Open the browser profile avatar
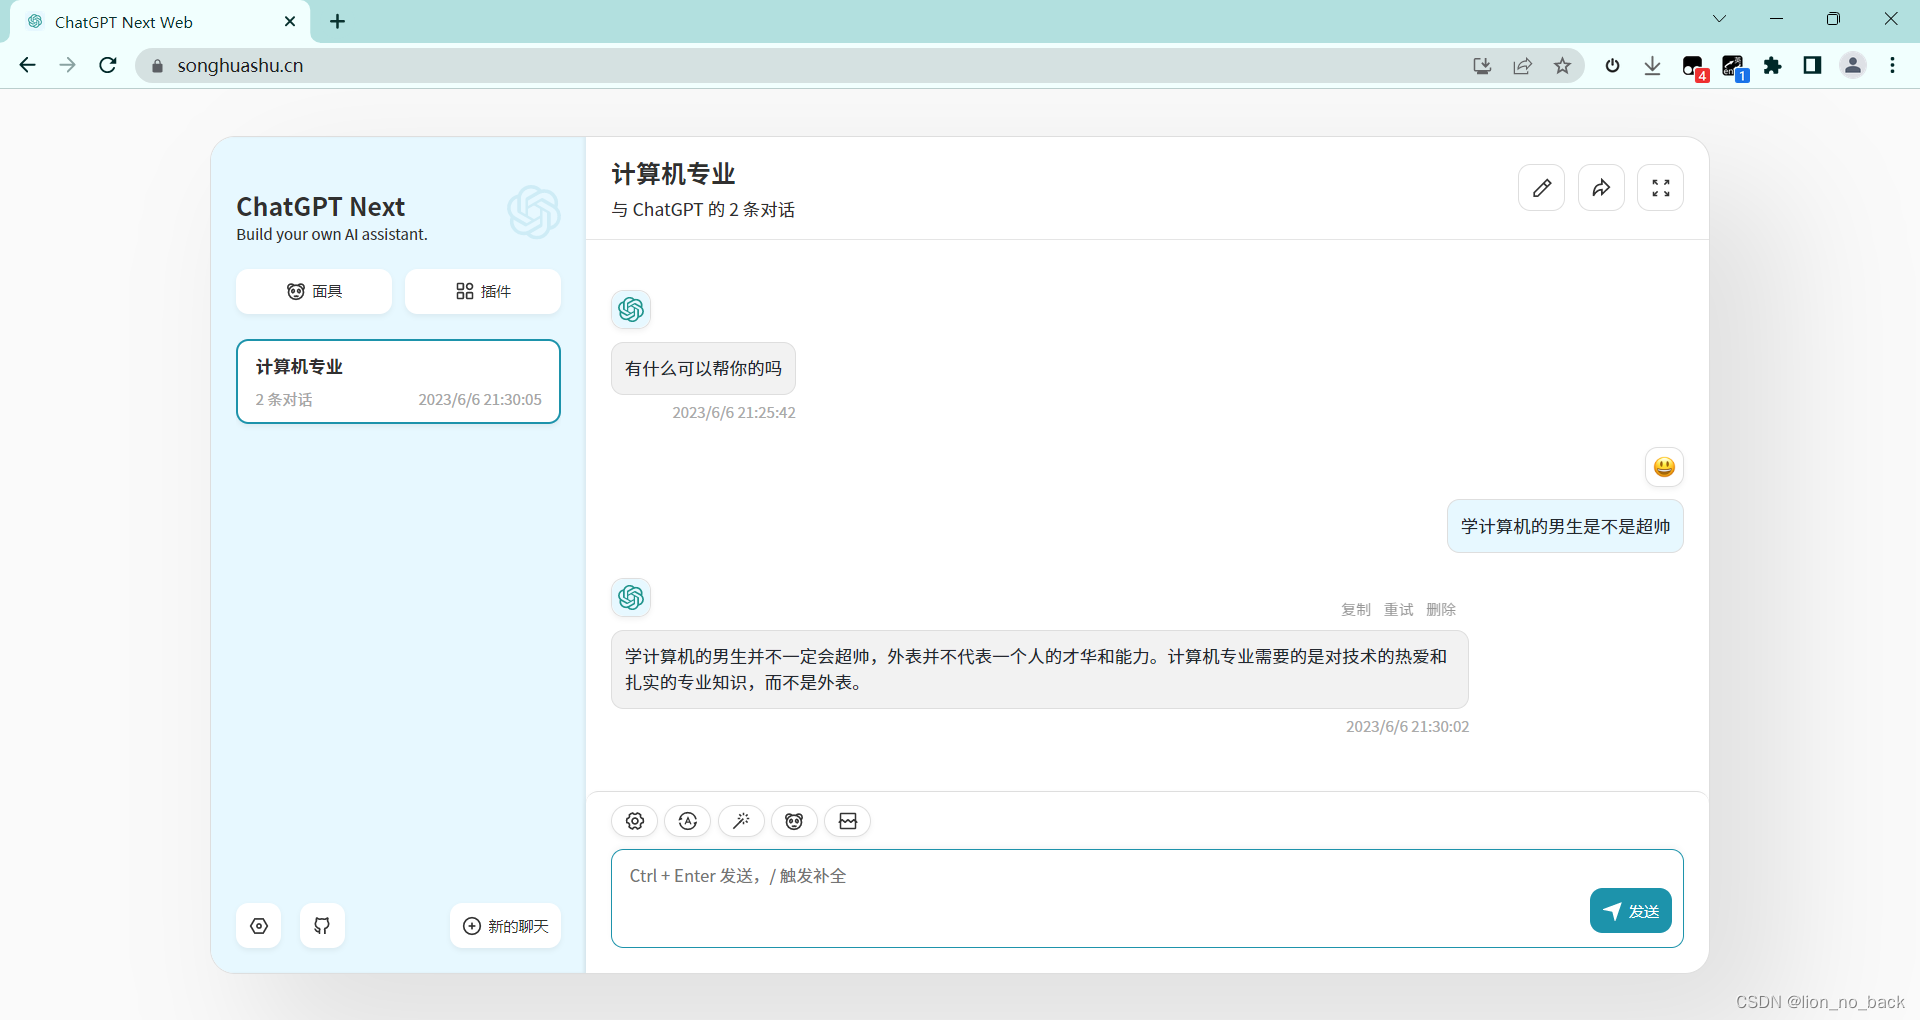Screen dimensions: 1920x1020 coord(1853,66)
